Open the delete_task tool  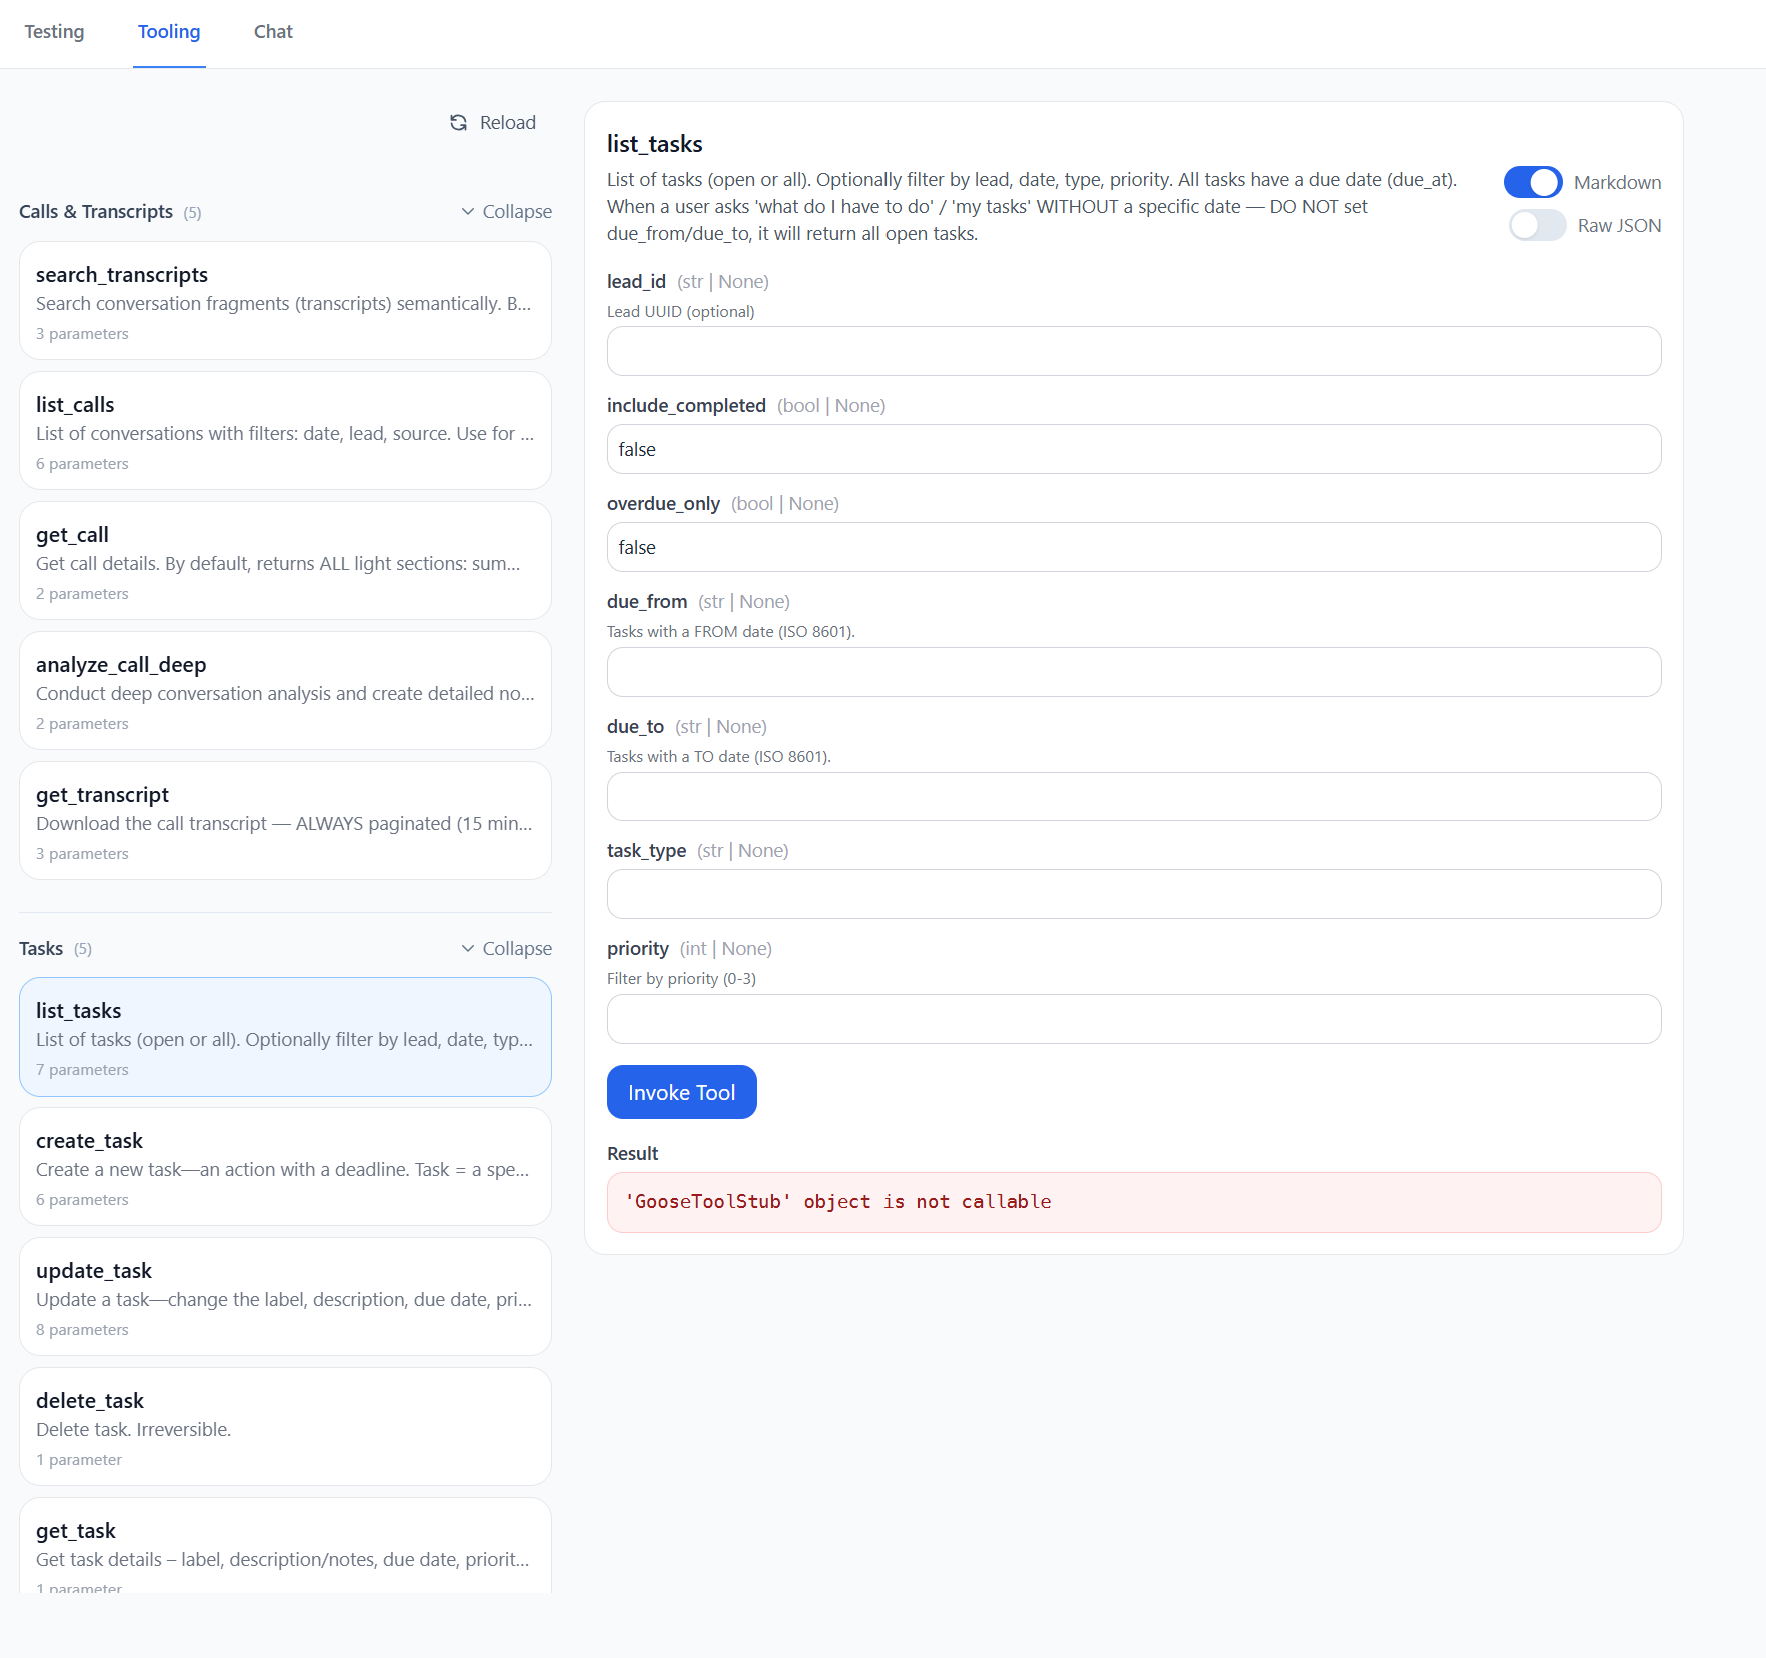(285, 1427)
